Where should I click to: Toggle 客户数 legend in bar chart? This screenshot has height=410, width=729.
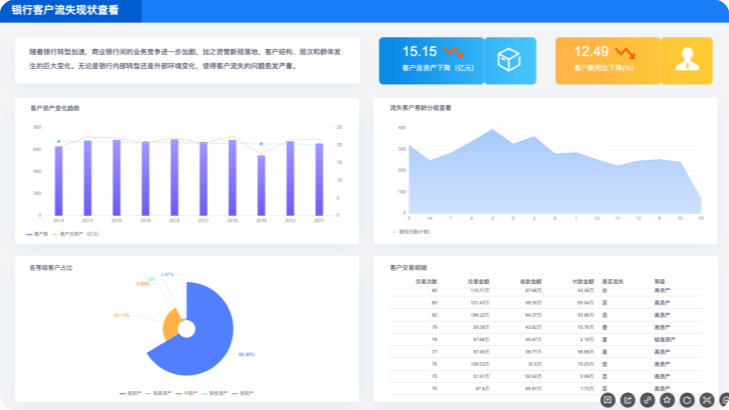point(37,234)
